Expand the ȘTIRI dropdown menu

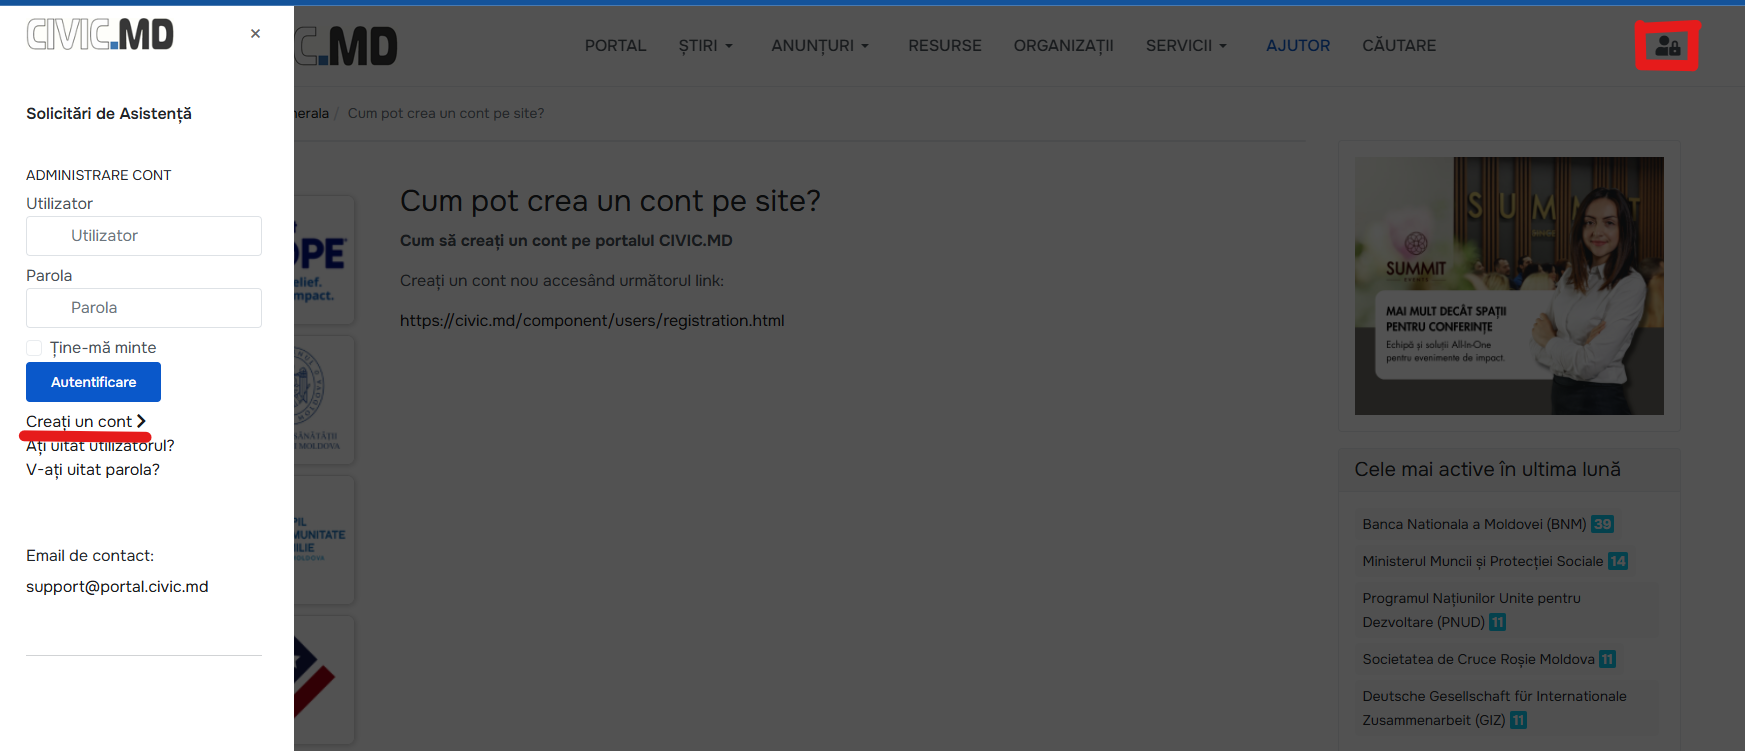coord(705,46)
